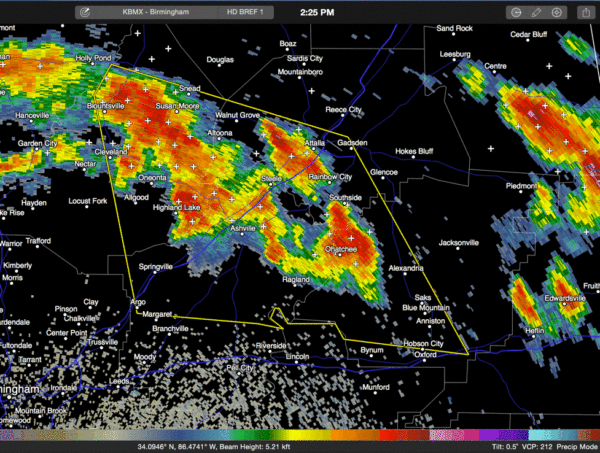The width and height of the screenshot is (600, 453).
Task: Click the 2:25 PM time display
Action: coord(314,13)
